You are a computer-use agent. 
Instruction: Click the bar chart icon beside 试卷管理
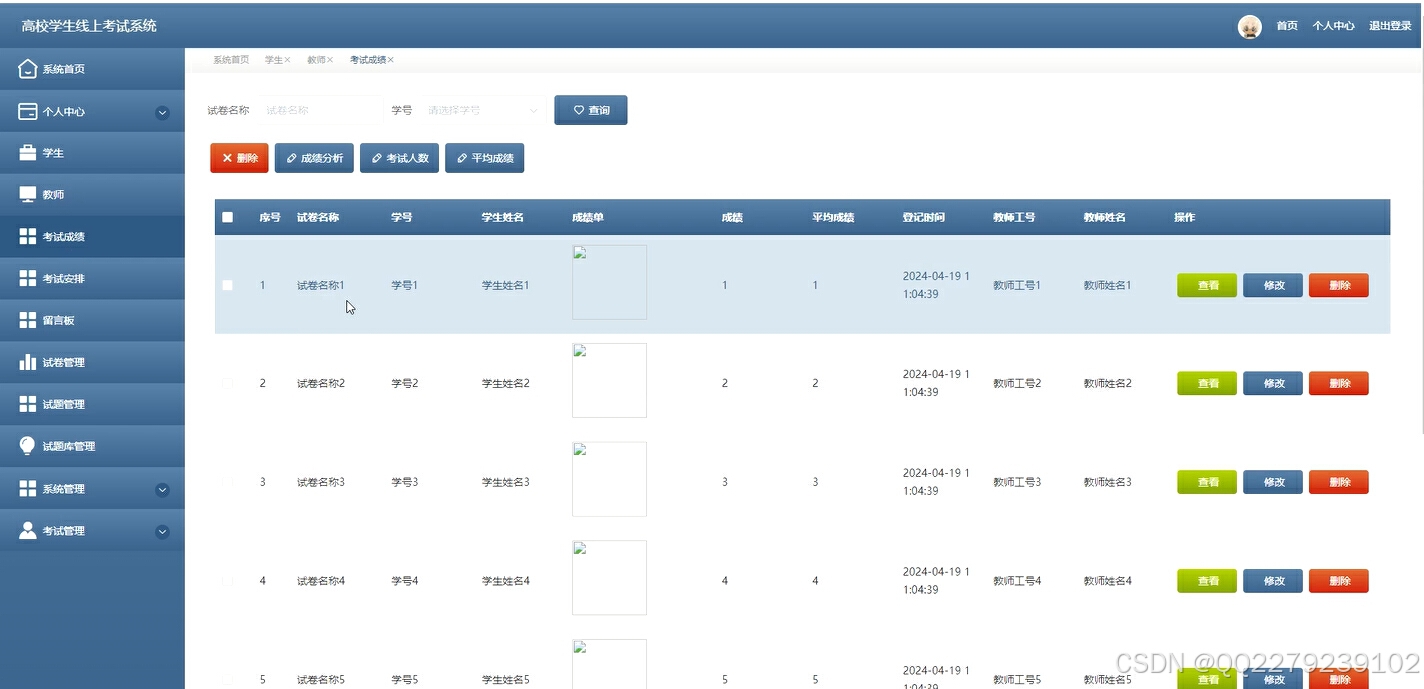pos(28,362)
